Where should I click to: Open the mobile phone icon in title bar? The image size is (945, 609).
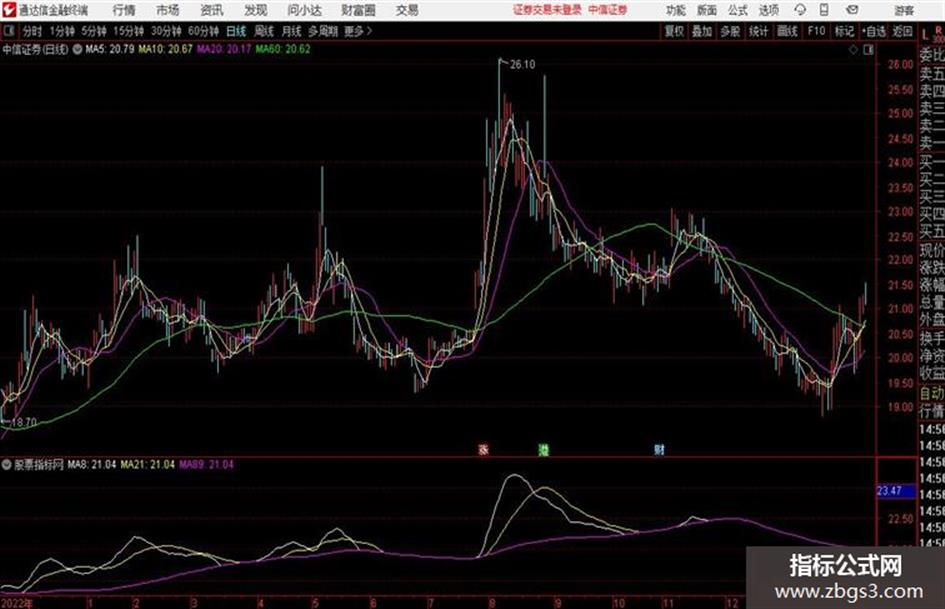click(824, 10)
